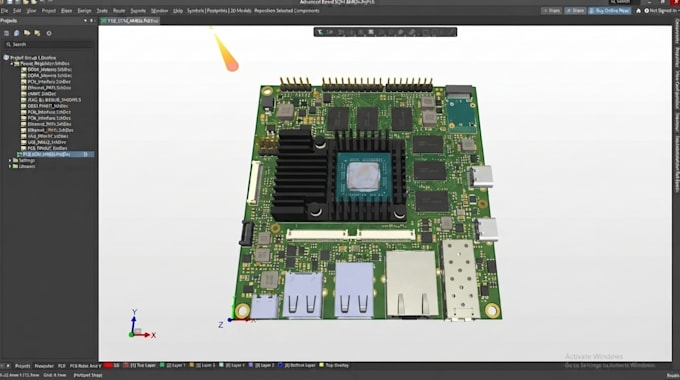The image size is (680, 380).
Task: Open the Edit menu
Action: (x=17, y=11)
